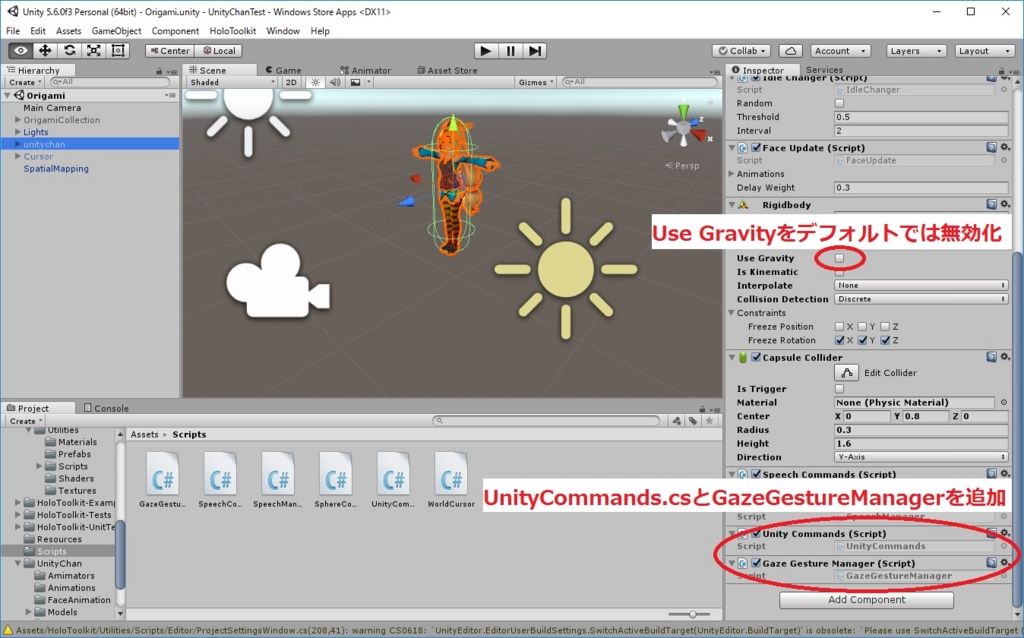Click the Radius value field
This screenshot has height=638, width=1024.
(x=921, y=430)
